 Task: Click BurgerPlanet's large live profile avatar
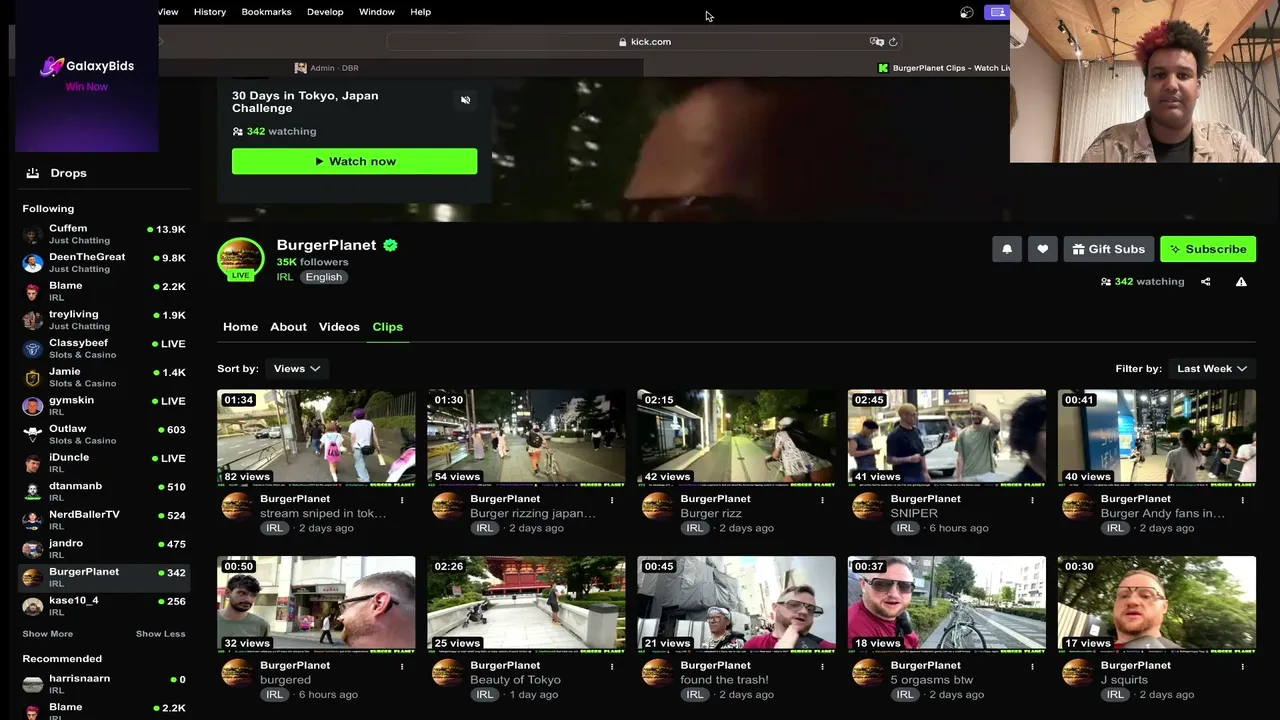pyautogui.click(x=241, y=258)
